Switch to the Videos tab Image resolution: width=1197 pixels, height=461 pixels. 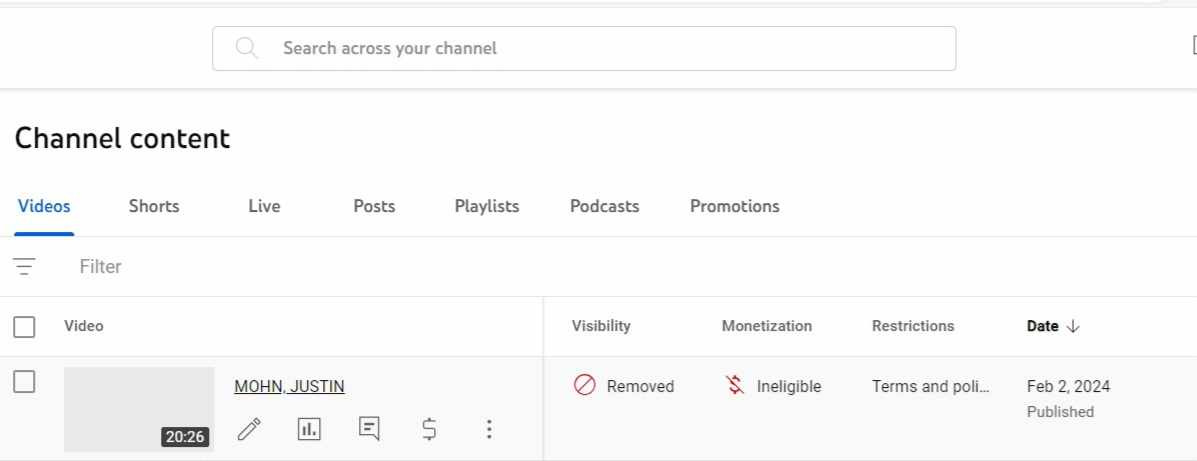click(x=44, y=206)
